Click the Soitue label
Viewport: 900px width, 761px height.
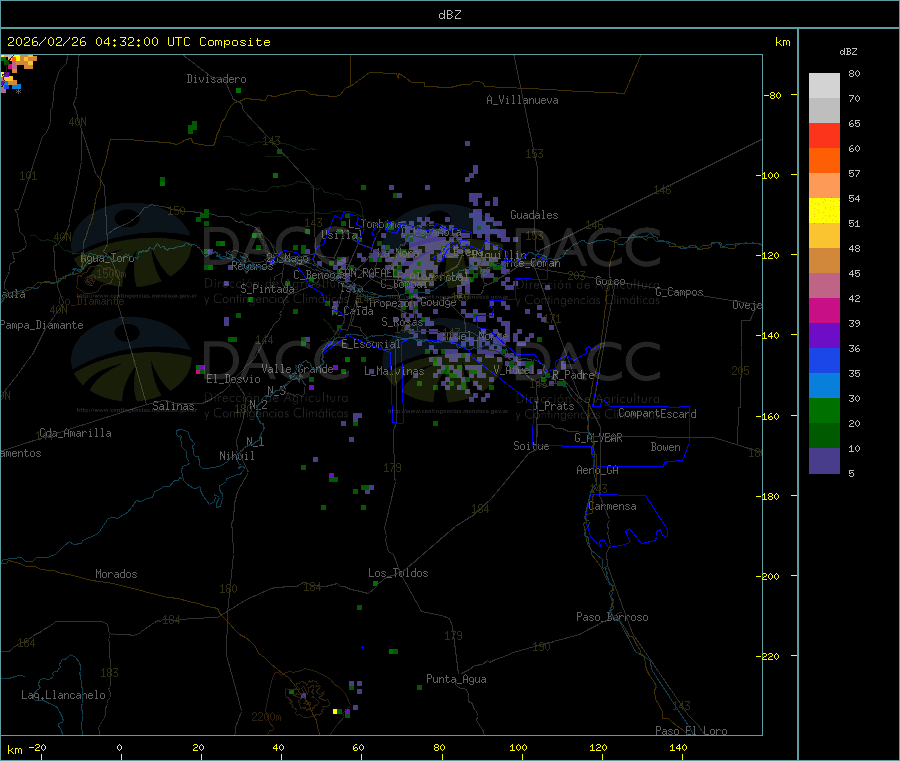pyautogui.click(x=531, y=446)
